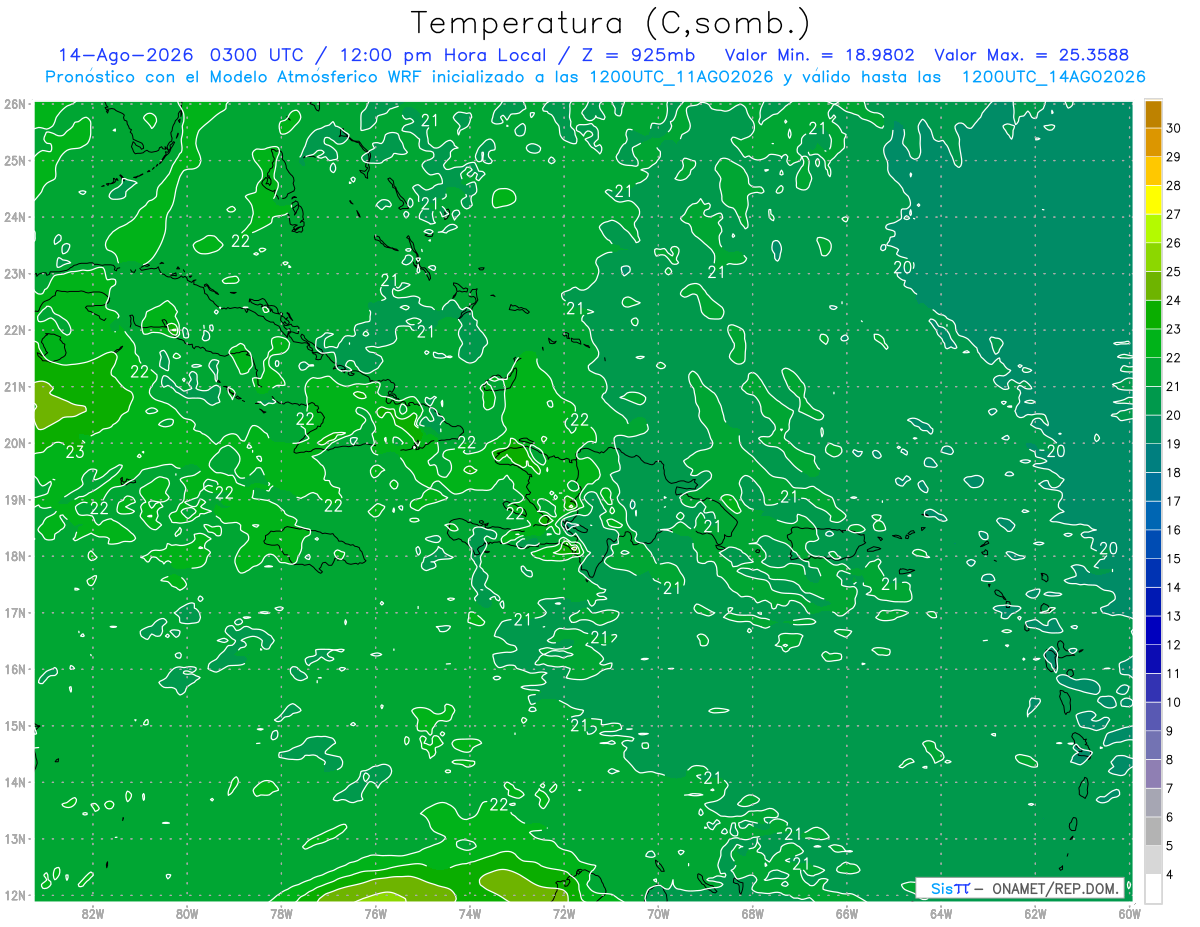Viewport: 1200px width, 927px height.
Task: Click legend value 19 on color bar
Action: [x=1174, y=444]
